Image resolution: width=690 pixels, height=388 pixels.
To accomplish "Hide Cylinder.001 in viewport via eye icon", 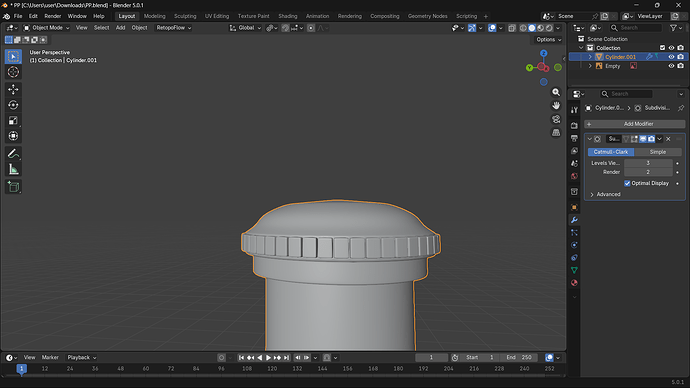I will point(671,57).
